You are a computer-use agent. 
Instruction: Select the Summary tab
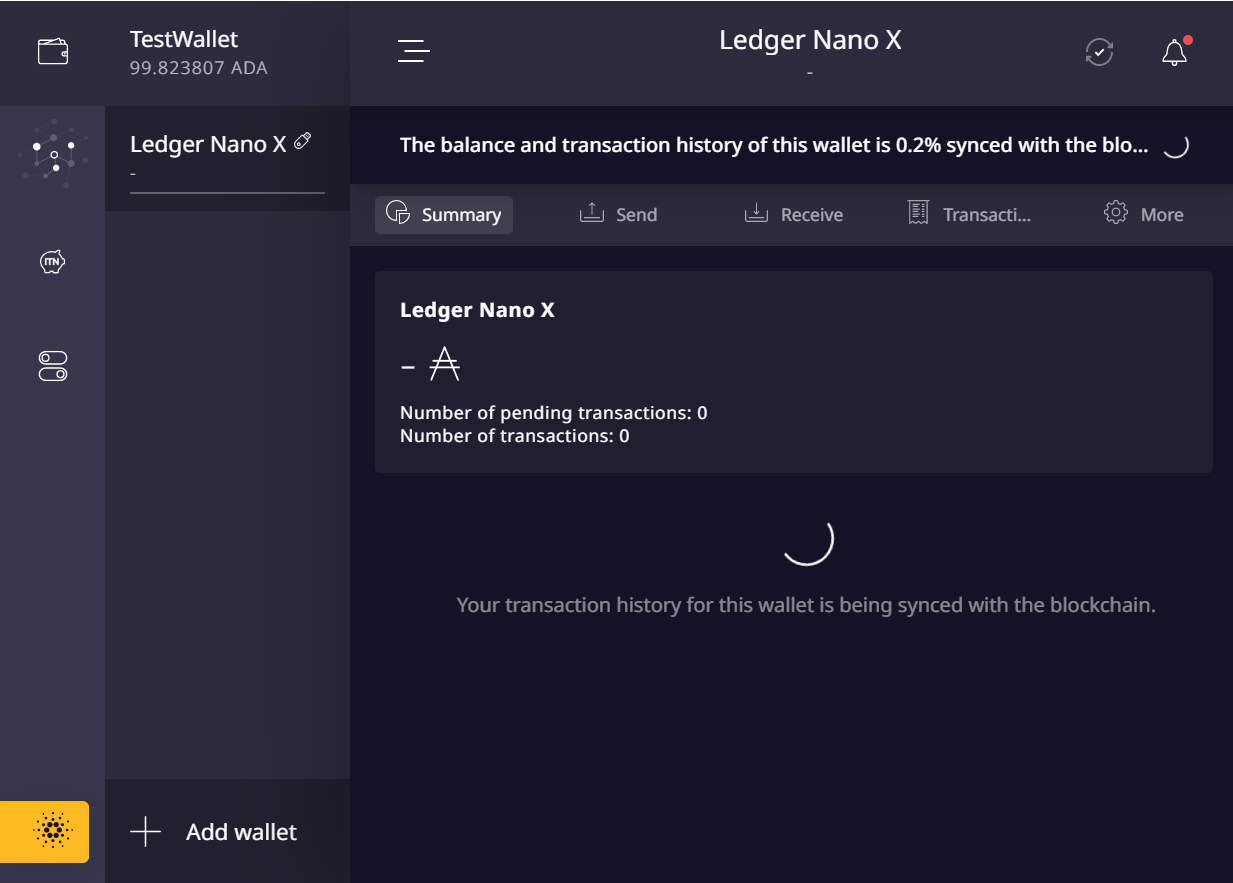point(443,214)
